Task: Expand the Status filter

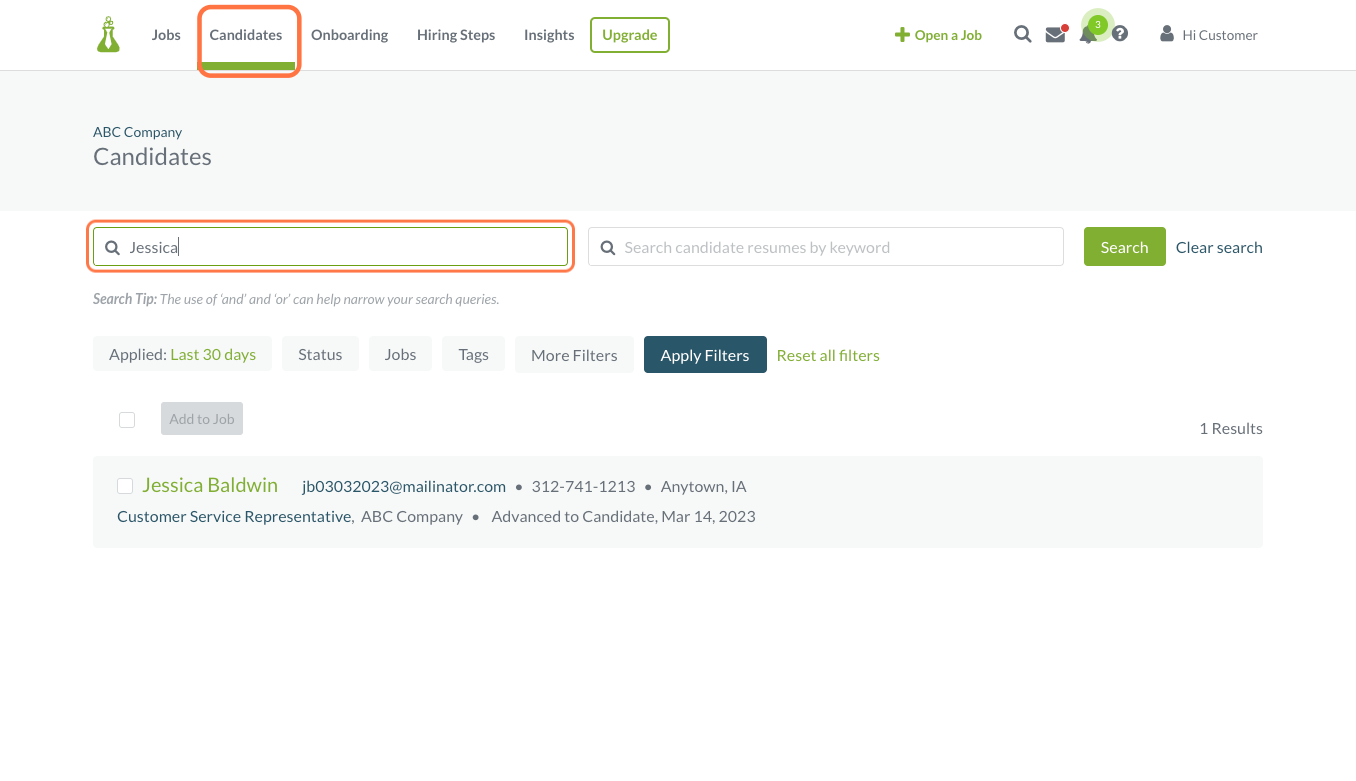Action: (320, 354)
